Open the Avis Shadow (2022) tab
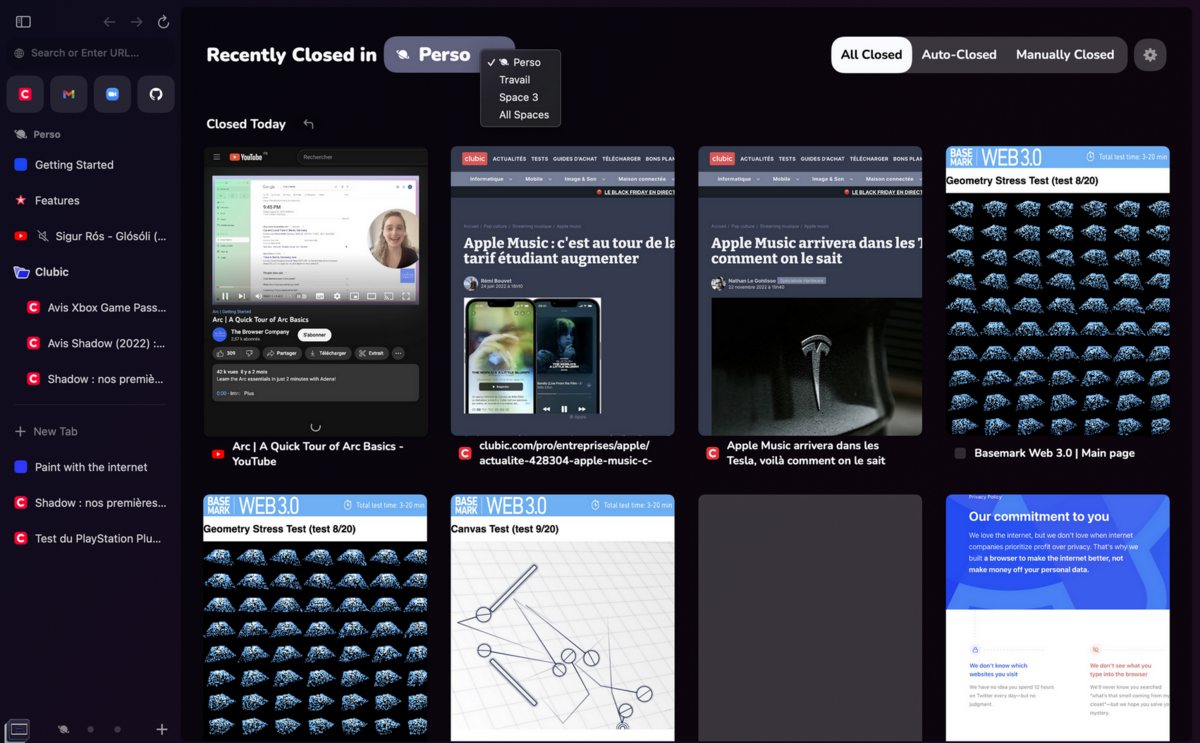 point(97,344)
